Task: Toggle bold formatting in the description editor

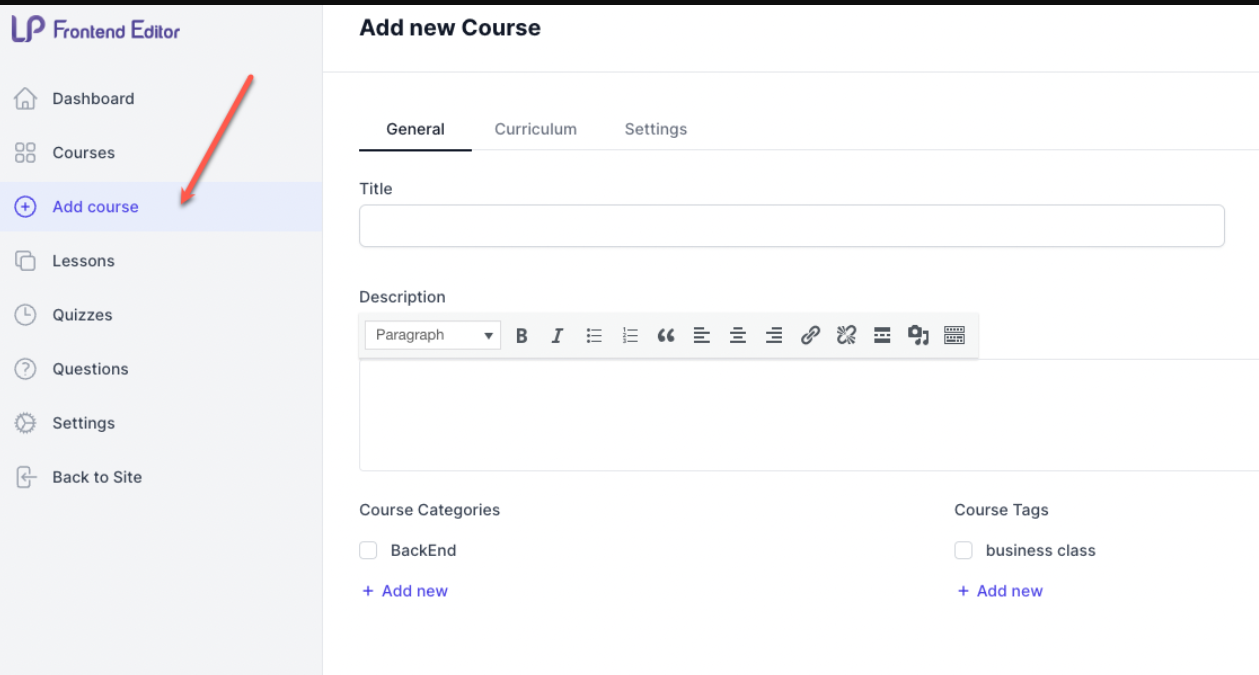Action: point(521,335)
